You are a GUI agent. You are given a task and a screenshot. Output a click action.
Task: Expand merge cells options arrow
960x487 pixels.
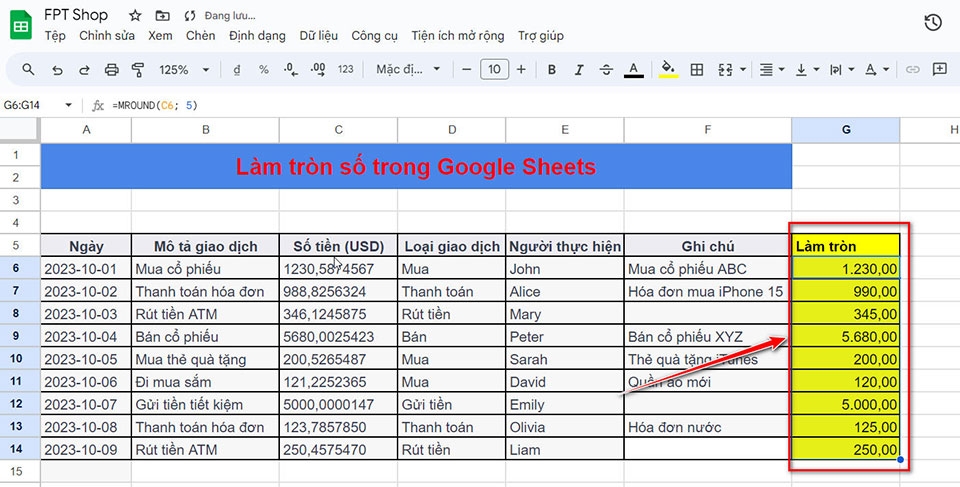click(743, 70)
